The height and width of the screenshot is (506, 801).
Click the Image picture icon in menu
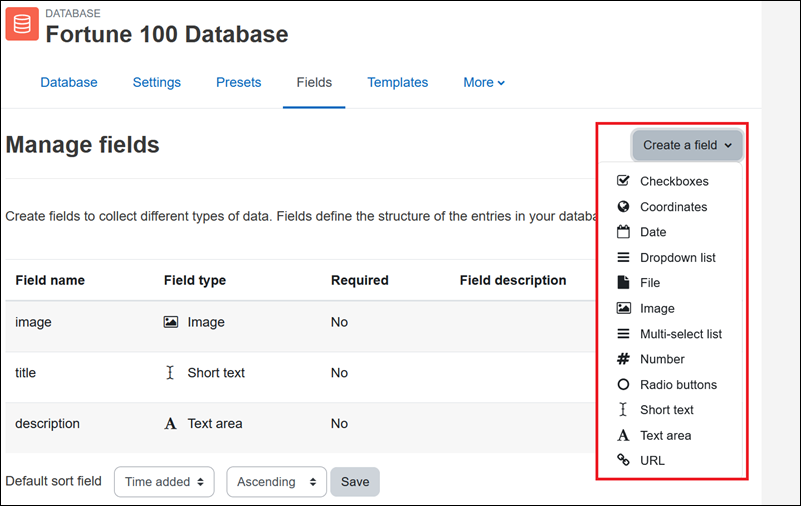click(x=623, y=308)
